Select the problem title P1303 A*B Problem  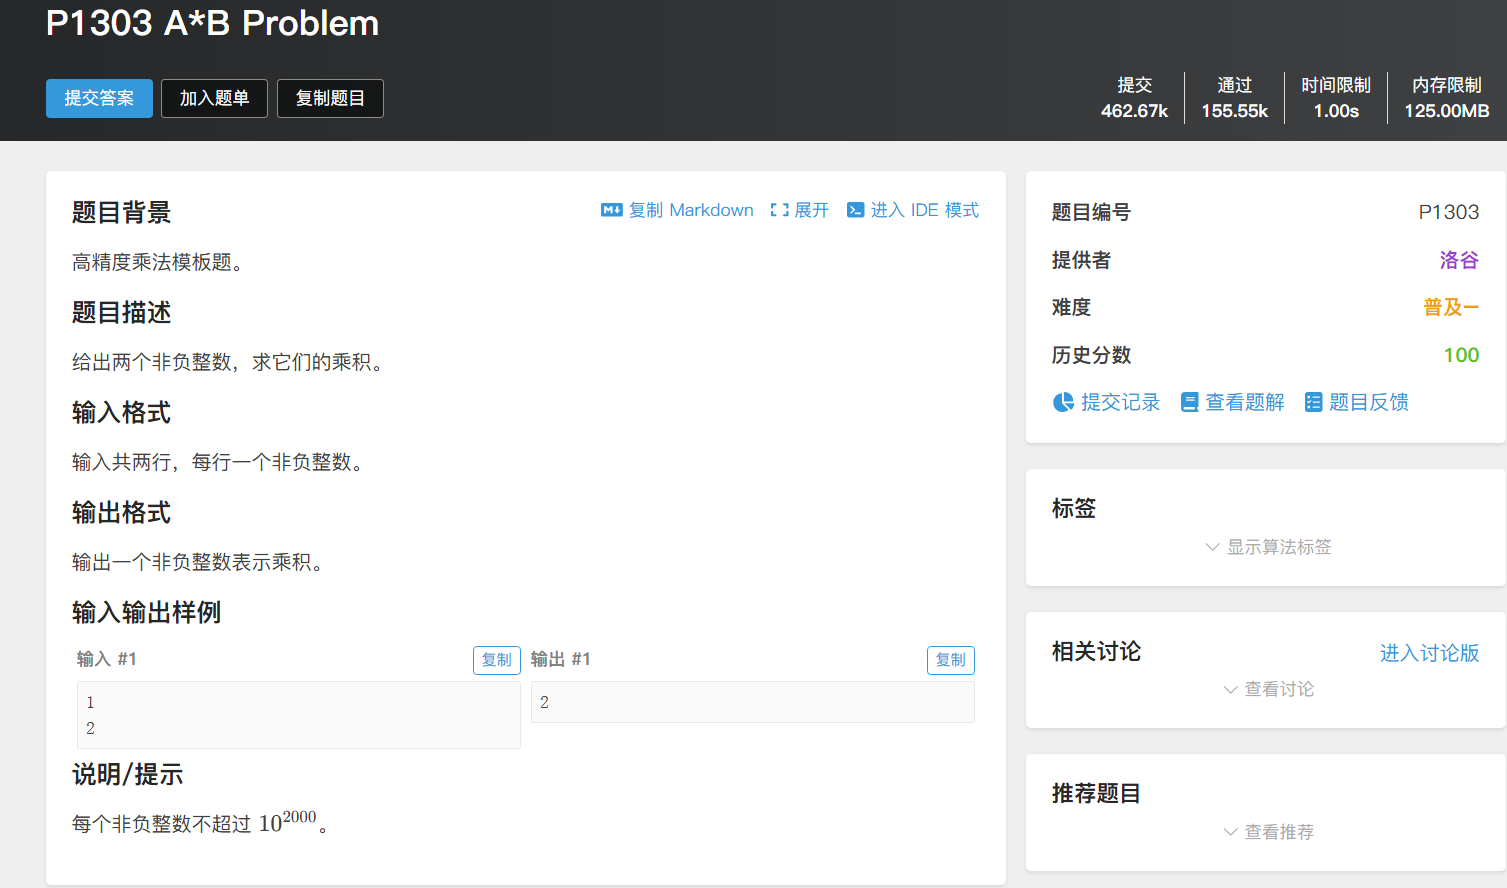[211, 23]
